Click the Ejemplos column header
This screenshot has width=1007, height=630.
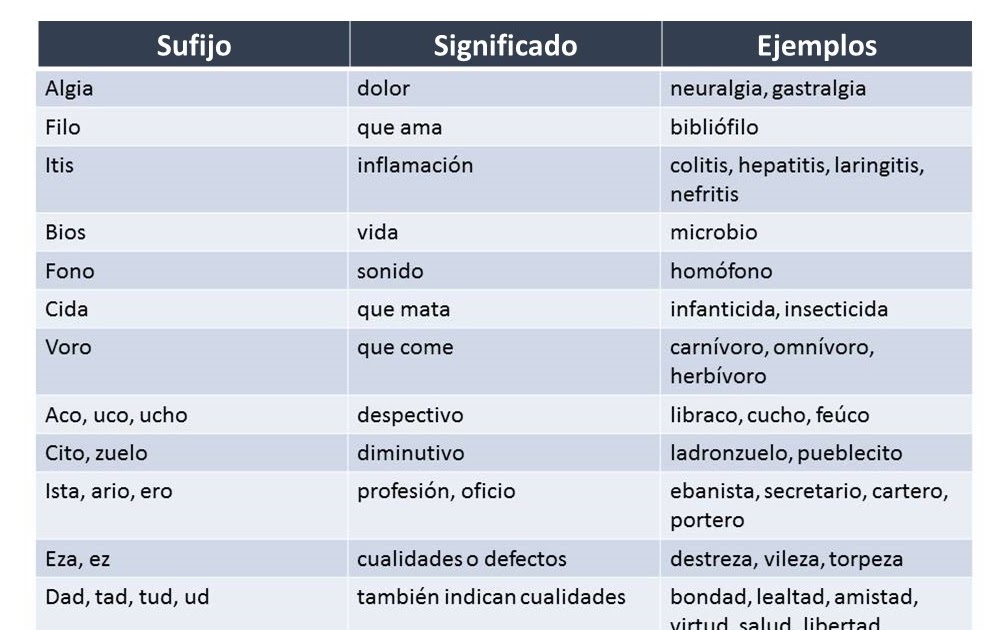[816, 44]
